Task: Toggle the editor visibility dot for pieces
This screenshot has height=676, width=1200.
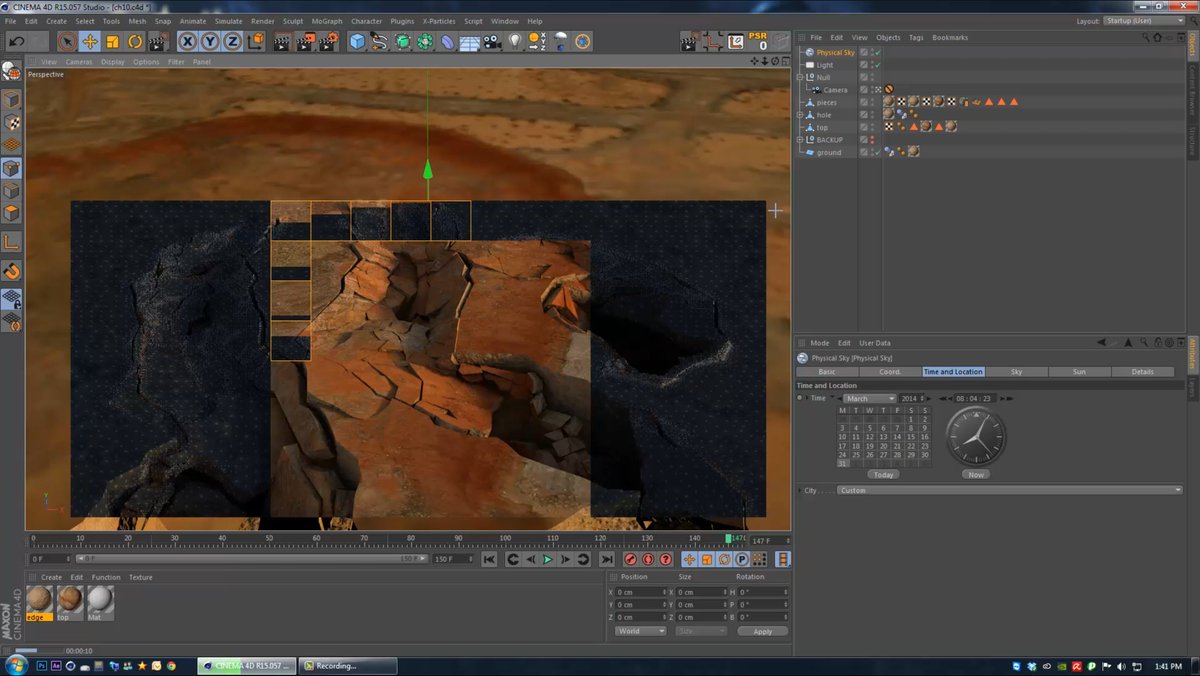Action: (x=873, y=101)
